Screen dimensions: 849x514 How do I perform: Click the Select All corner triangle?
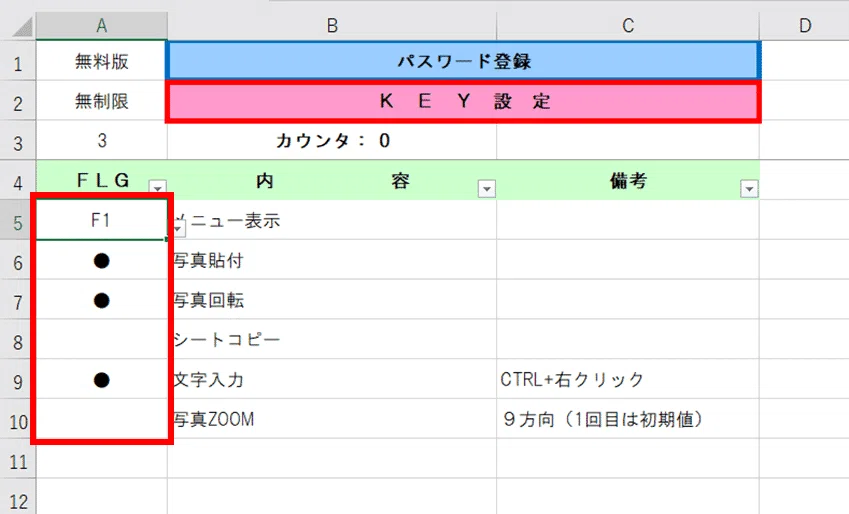(22, 26)
